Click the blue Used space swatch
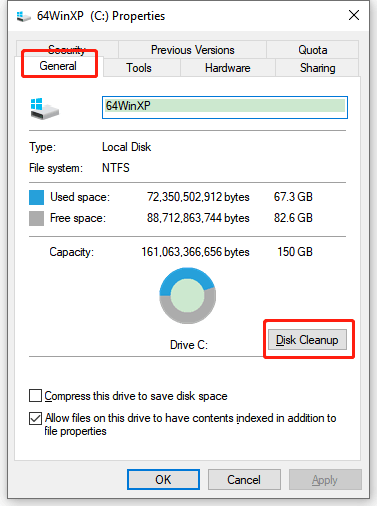The height and width of the screenshot is (506, 377). 36,197
